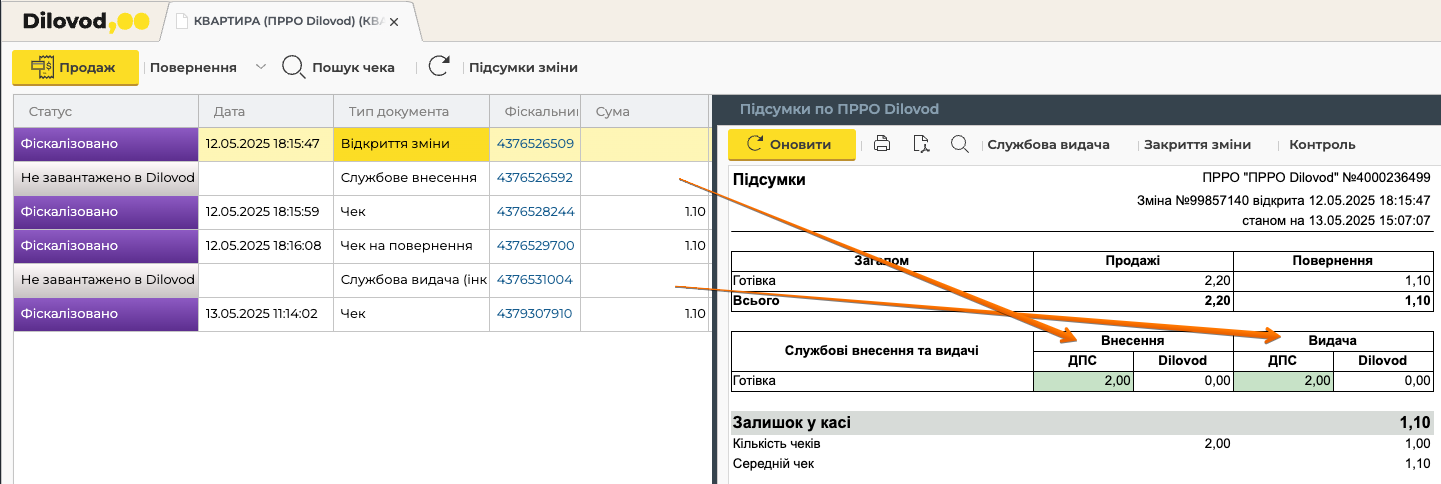Open Підсумки зміни shift totals
Screen dimensions: 1441x484
click(x=523, y=68)
